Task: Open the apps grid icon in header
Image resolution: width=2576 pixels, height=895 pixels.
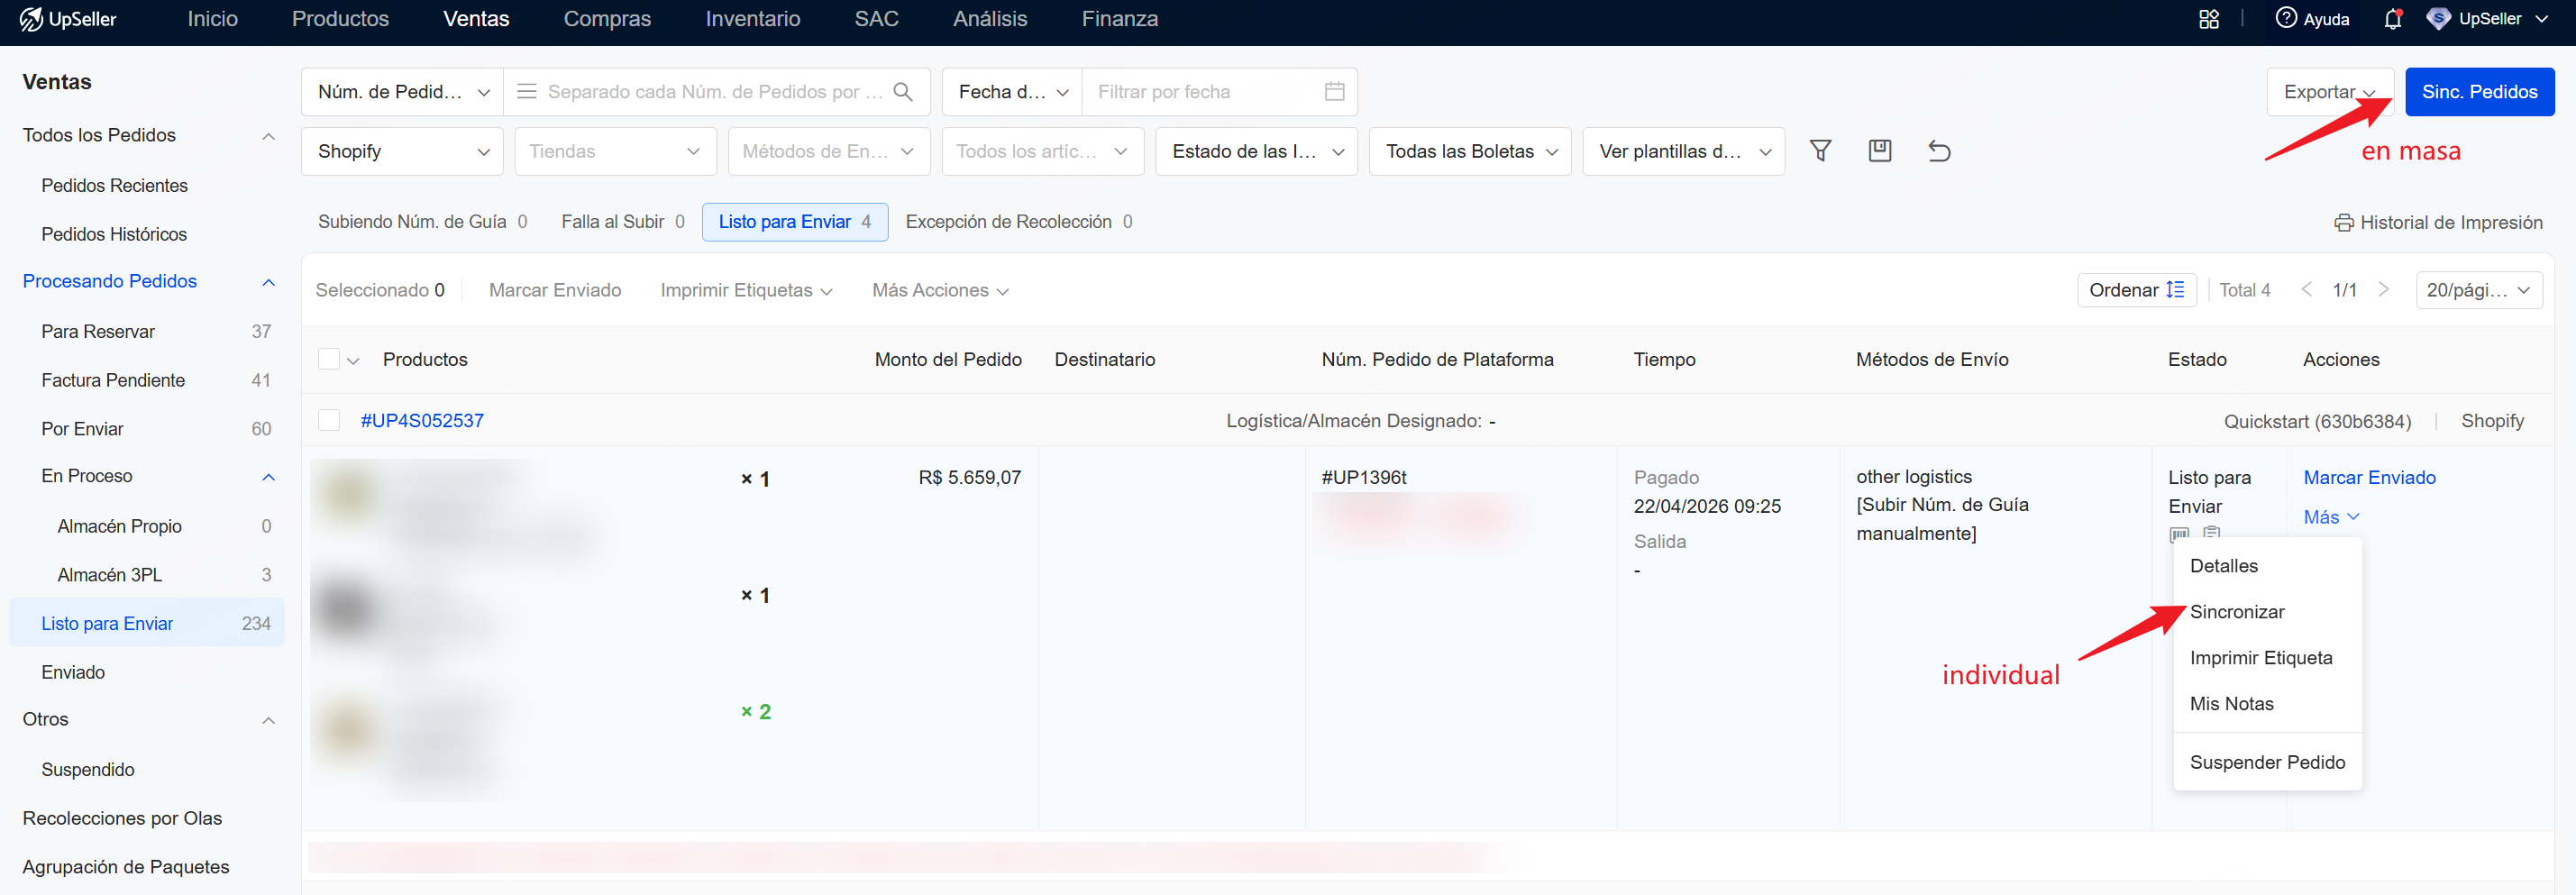Action: [x=2209, y=19]
